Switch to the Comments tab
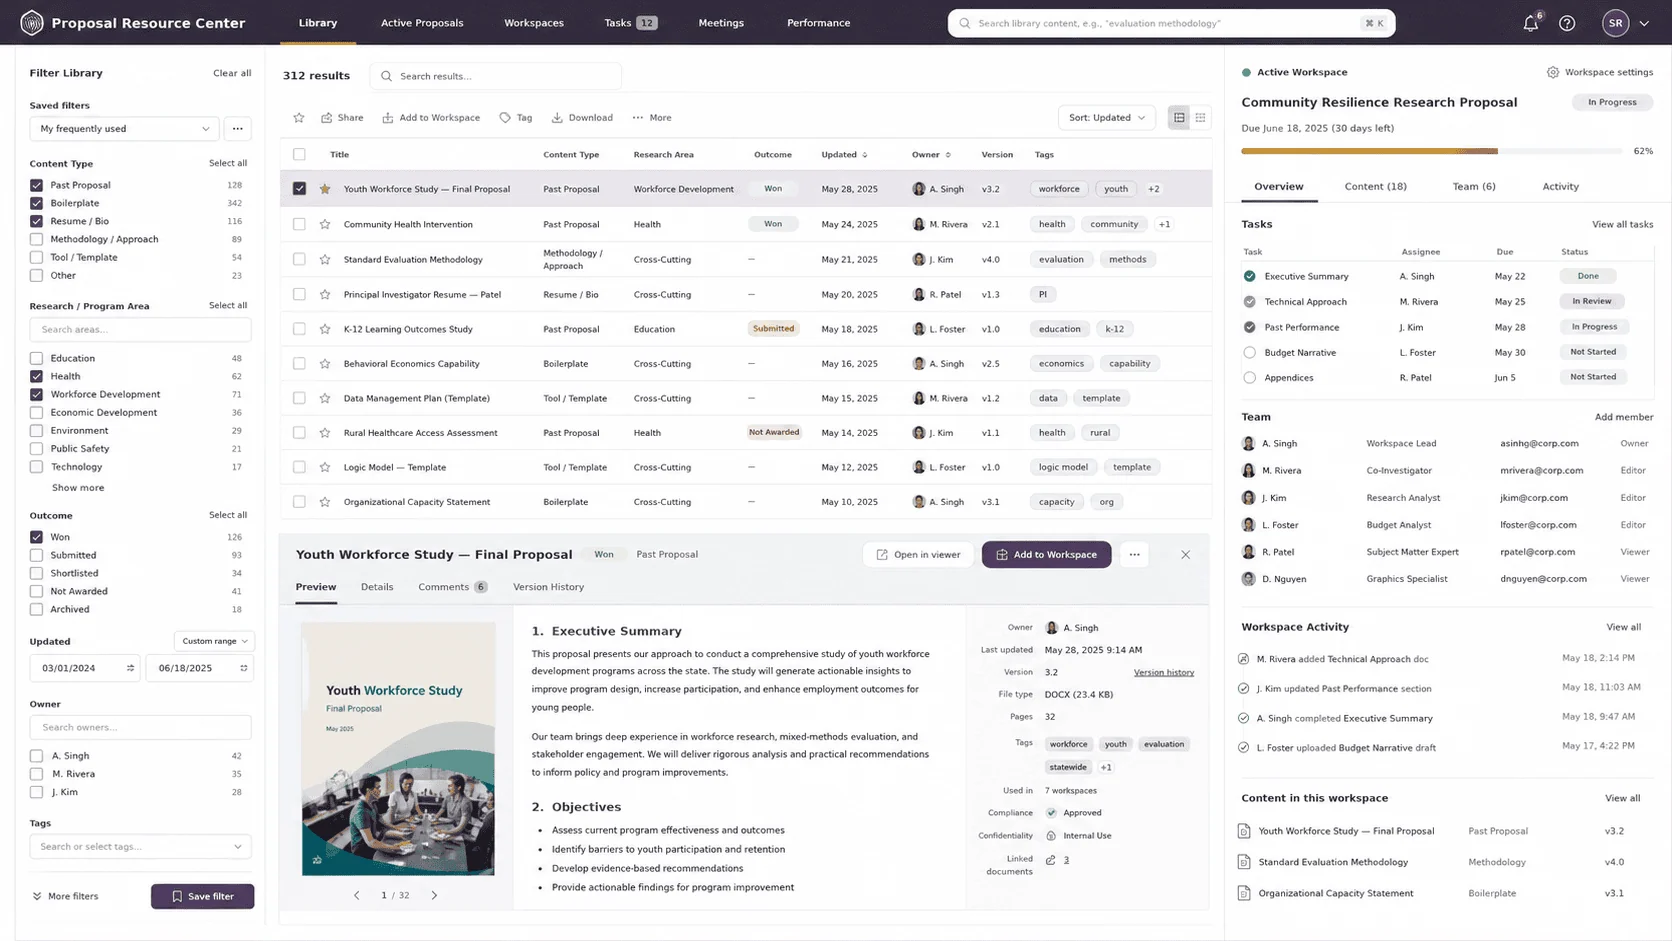This screenshot has height=941, width=1672. 452,587
